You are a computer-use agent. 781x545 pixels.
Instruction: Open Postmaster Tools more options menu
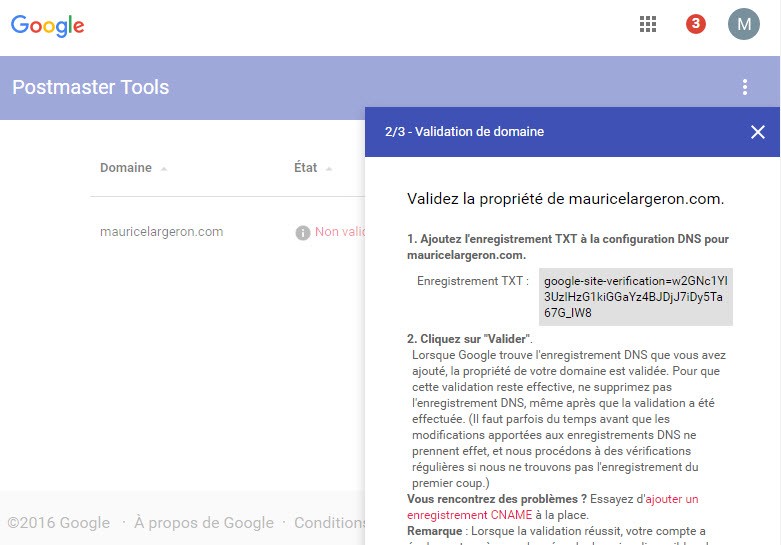click(745, 87)
